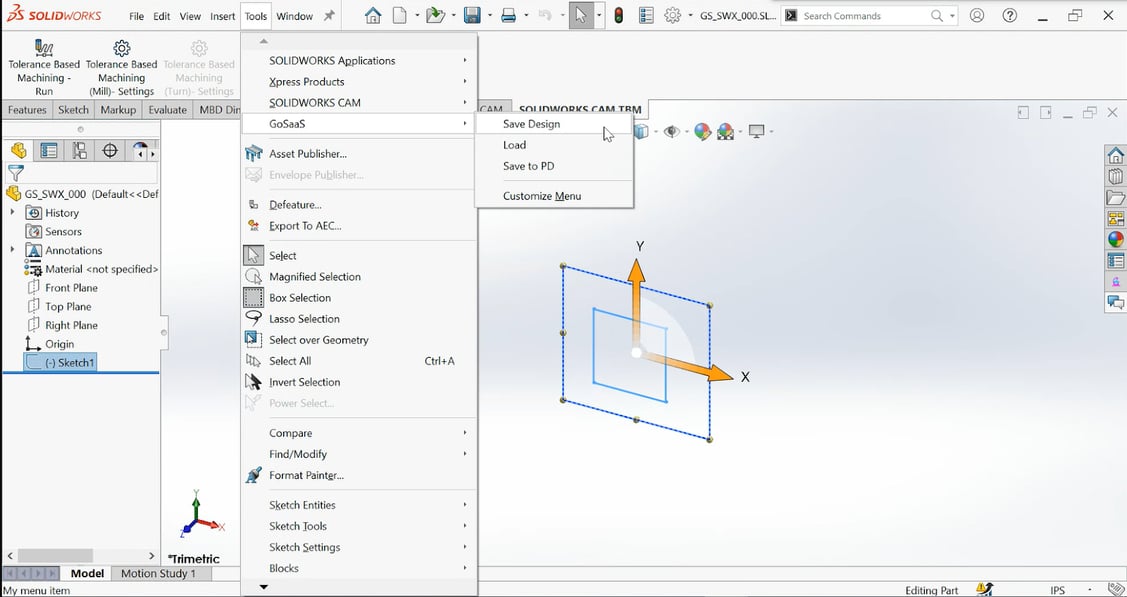Choose Save Design from GoSaaS submenu
Screen dimensions: 1127x597
pos(531,124)
